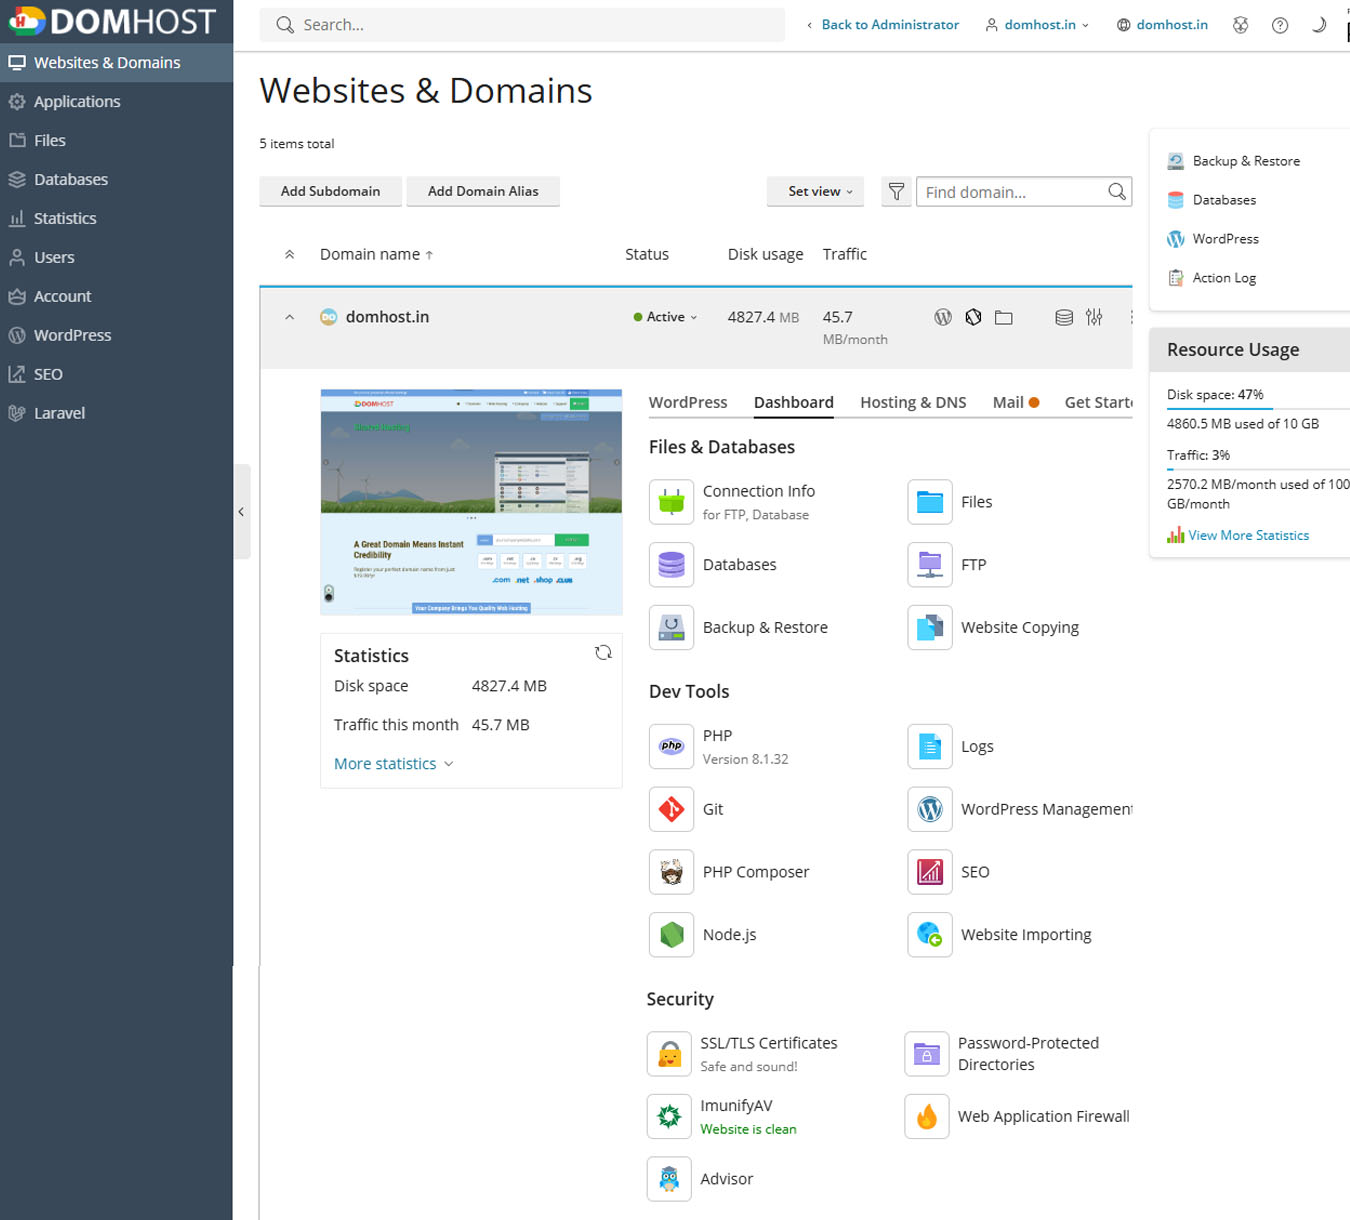Viewport: 1350px width, 1220px height.
Task: Sort by Domain name column
Action: pos(377,254)
